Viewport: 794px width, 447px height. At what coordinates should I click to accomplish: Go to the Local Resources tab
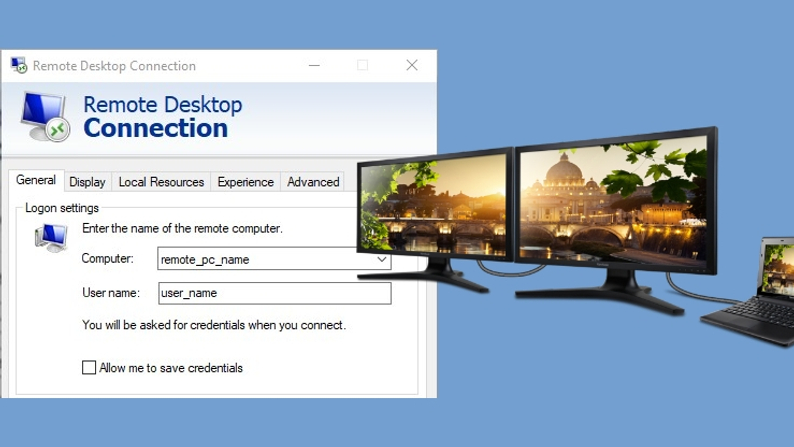[x=161, y=182]
